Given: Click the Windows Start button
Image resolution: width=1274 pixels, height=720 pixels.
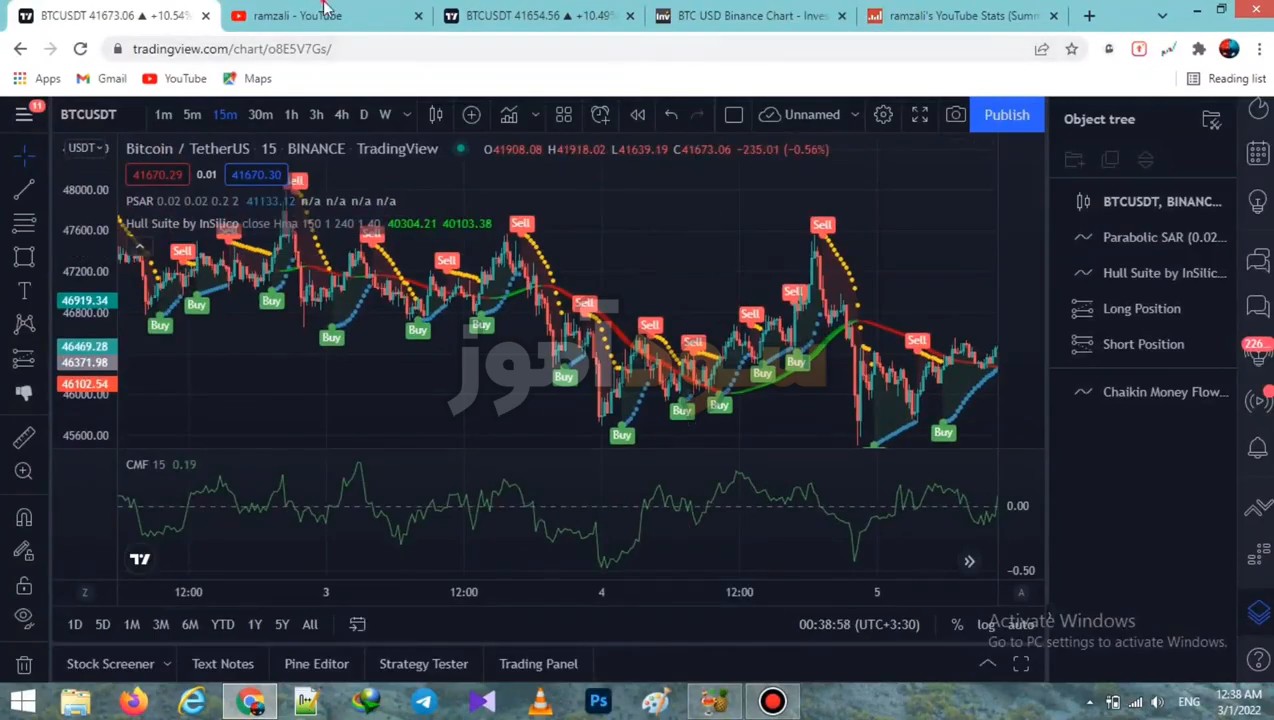Looking at the screenshot, I should point(23,702).
